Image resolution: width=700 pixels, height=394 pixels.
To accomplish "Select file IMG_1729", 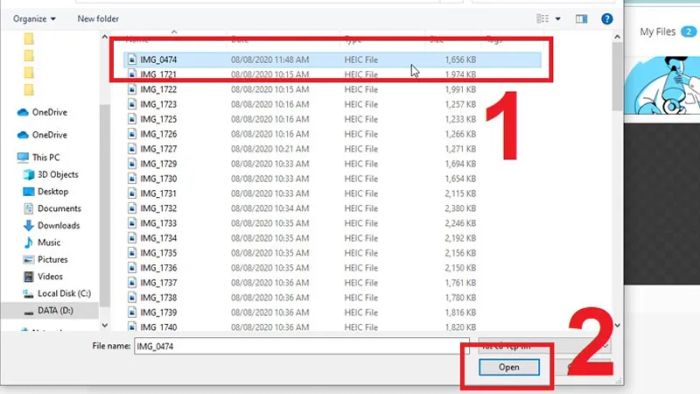I will click(x=332, y=164).
